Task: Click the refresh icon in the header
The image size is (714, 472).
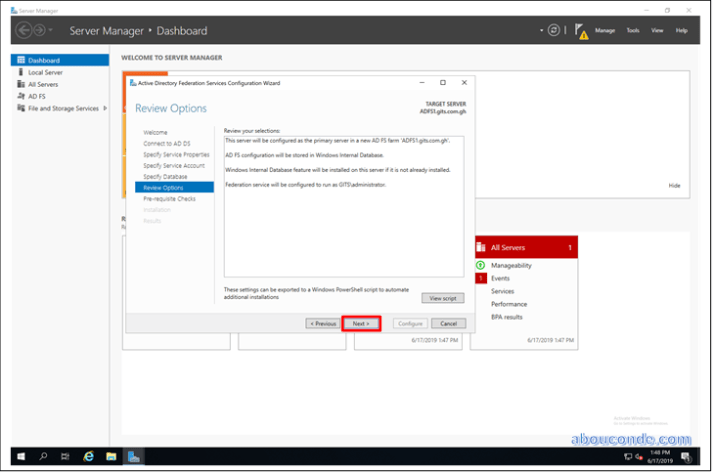Action: pyautogui.click(x=553, y=30)
